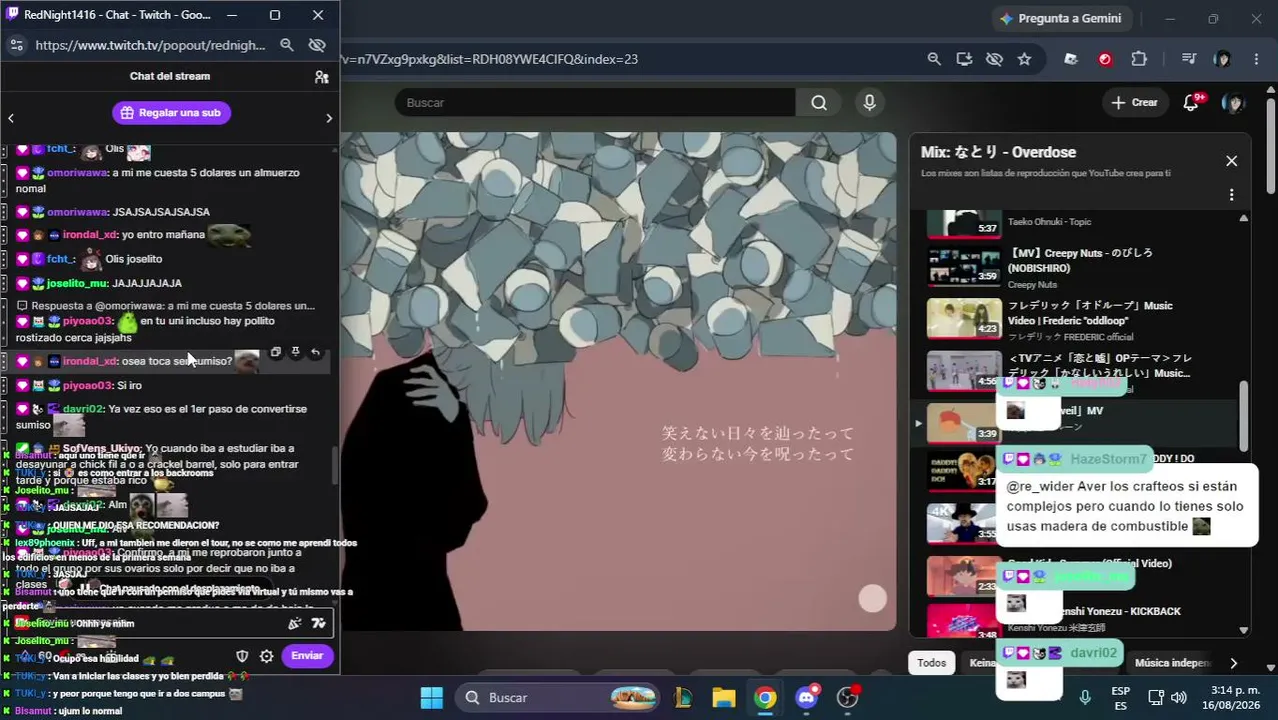
Task: Open the chat shield mode icon
Action: [241, 656]
